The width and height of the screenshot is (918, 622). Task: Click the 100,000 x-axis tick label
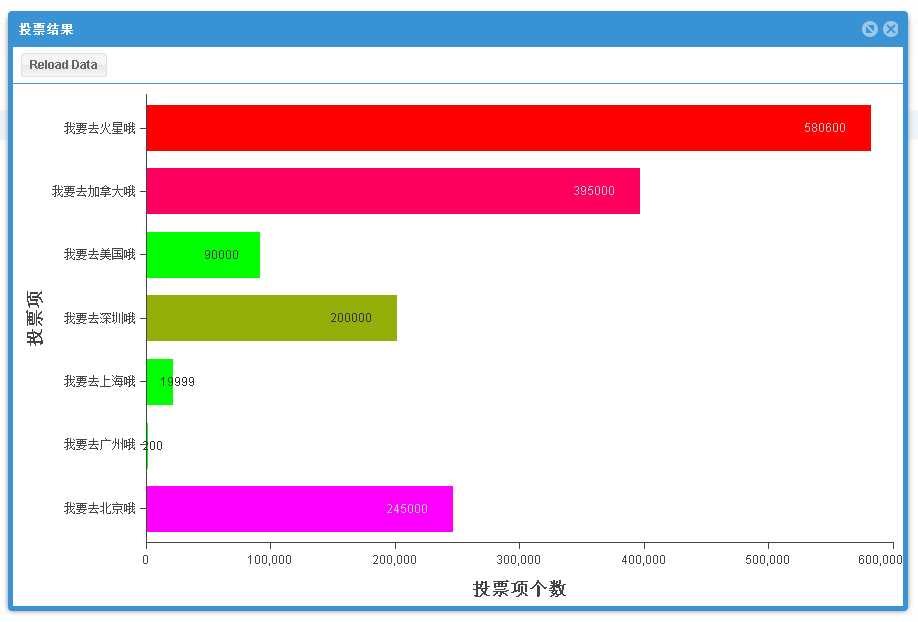click(269, 560)
